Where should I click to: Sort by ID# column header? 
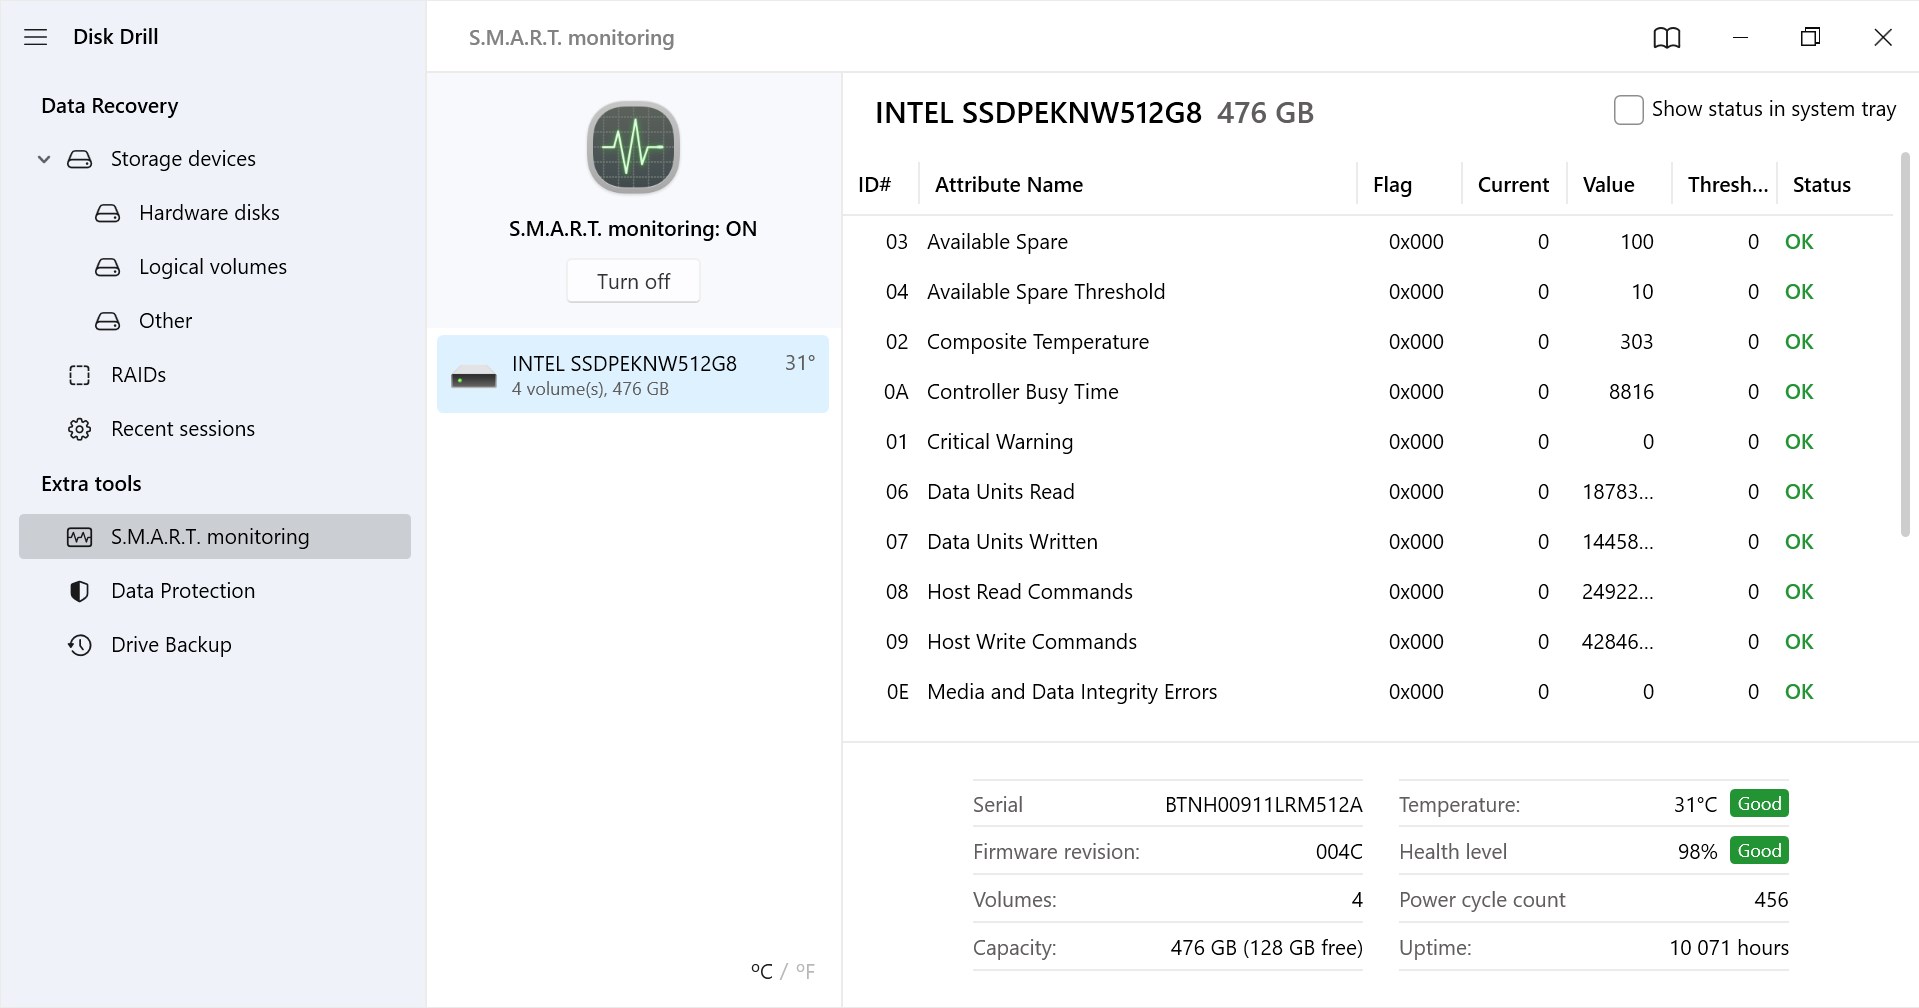tap(875, 185)
